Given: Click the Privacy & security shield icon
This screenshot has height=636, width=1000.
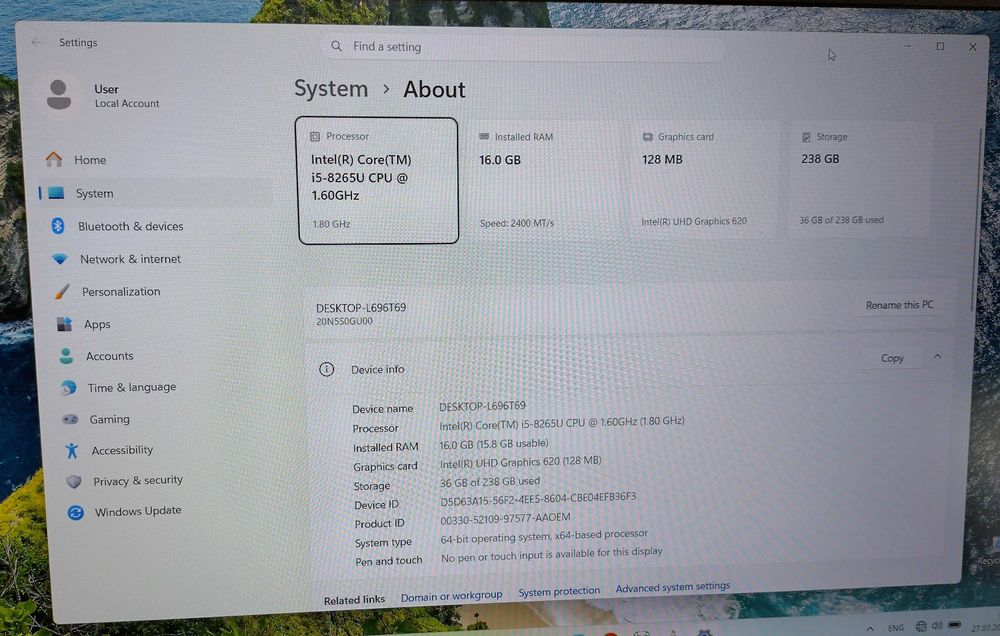Looking at the screenshot, I should coord(74,481).
